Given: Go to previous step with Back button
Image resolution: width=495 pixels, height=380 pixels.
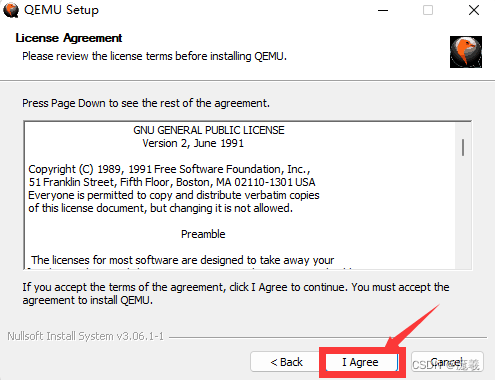Looking at the screenshot, I should coord(286,362).
